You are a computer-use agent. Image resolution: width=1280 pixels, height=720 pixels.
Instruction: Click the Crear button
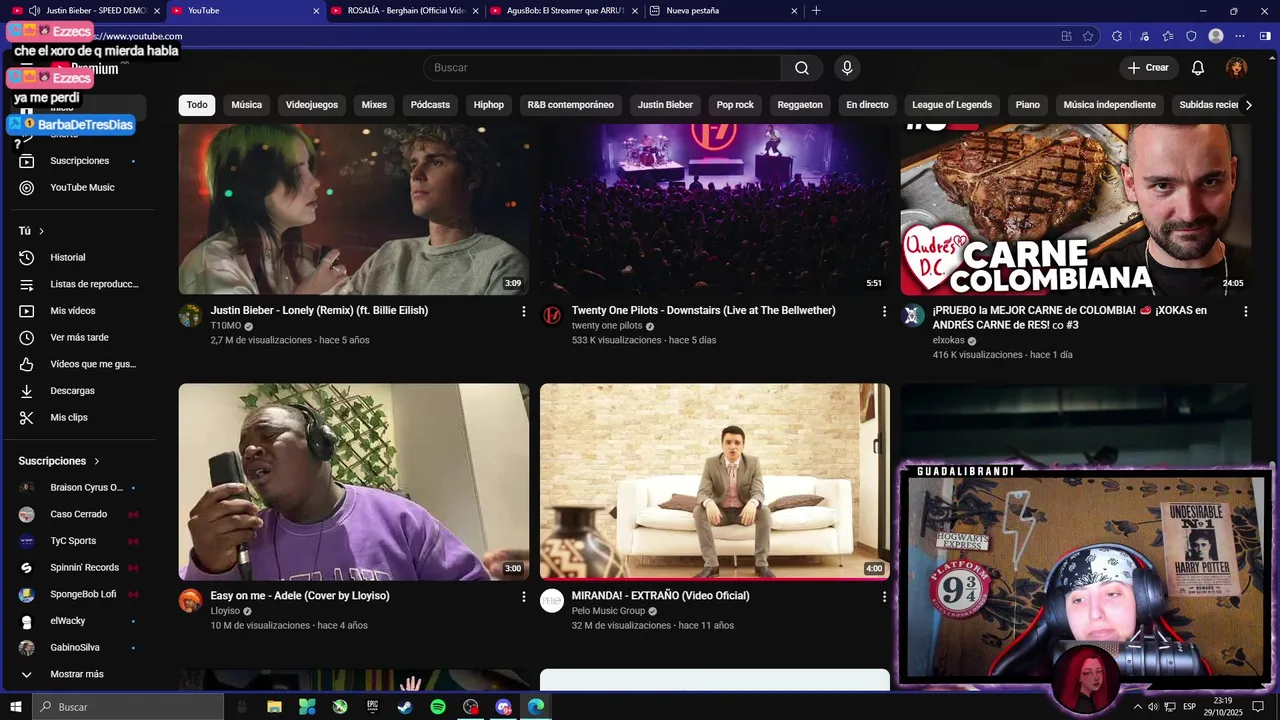click(x=1148, y=68)
